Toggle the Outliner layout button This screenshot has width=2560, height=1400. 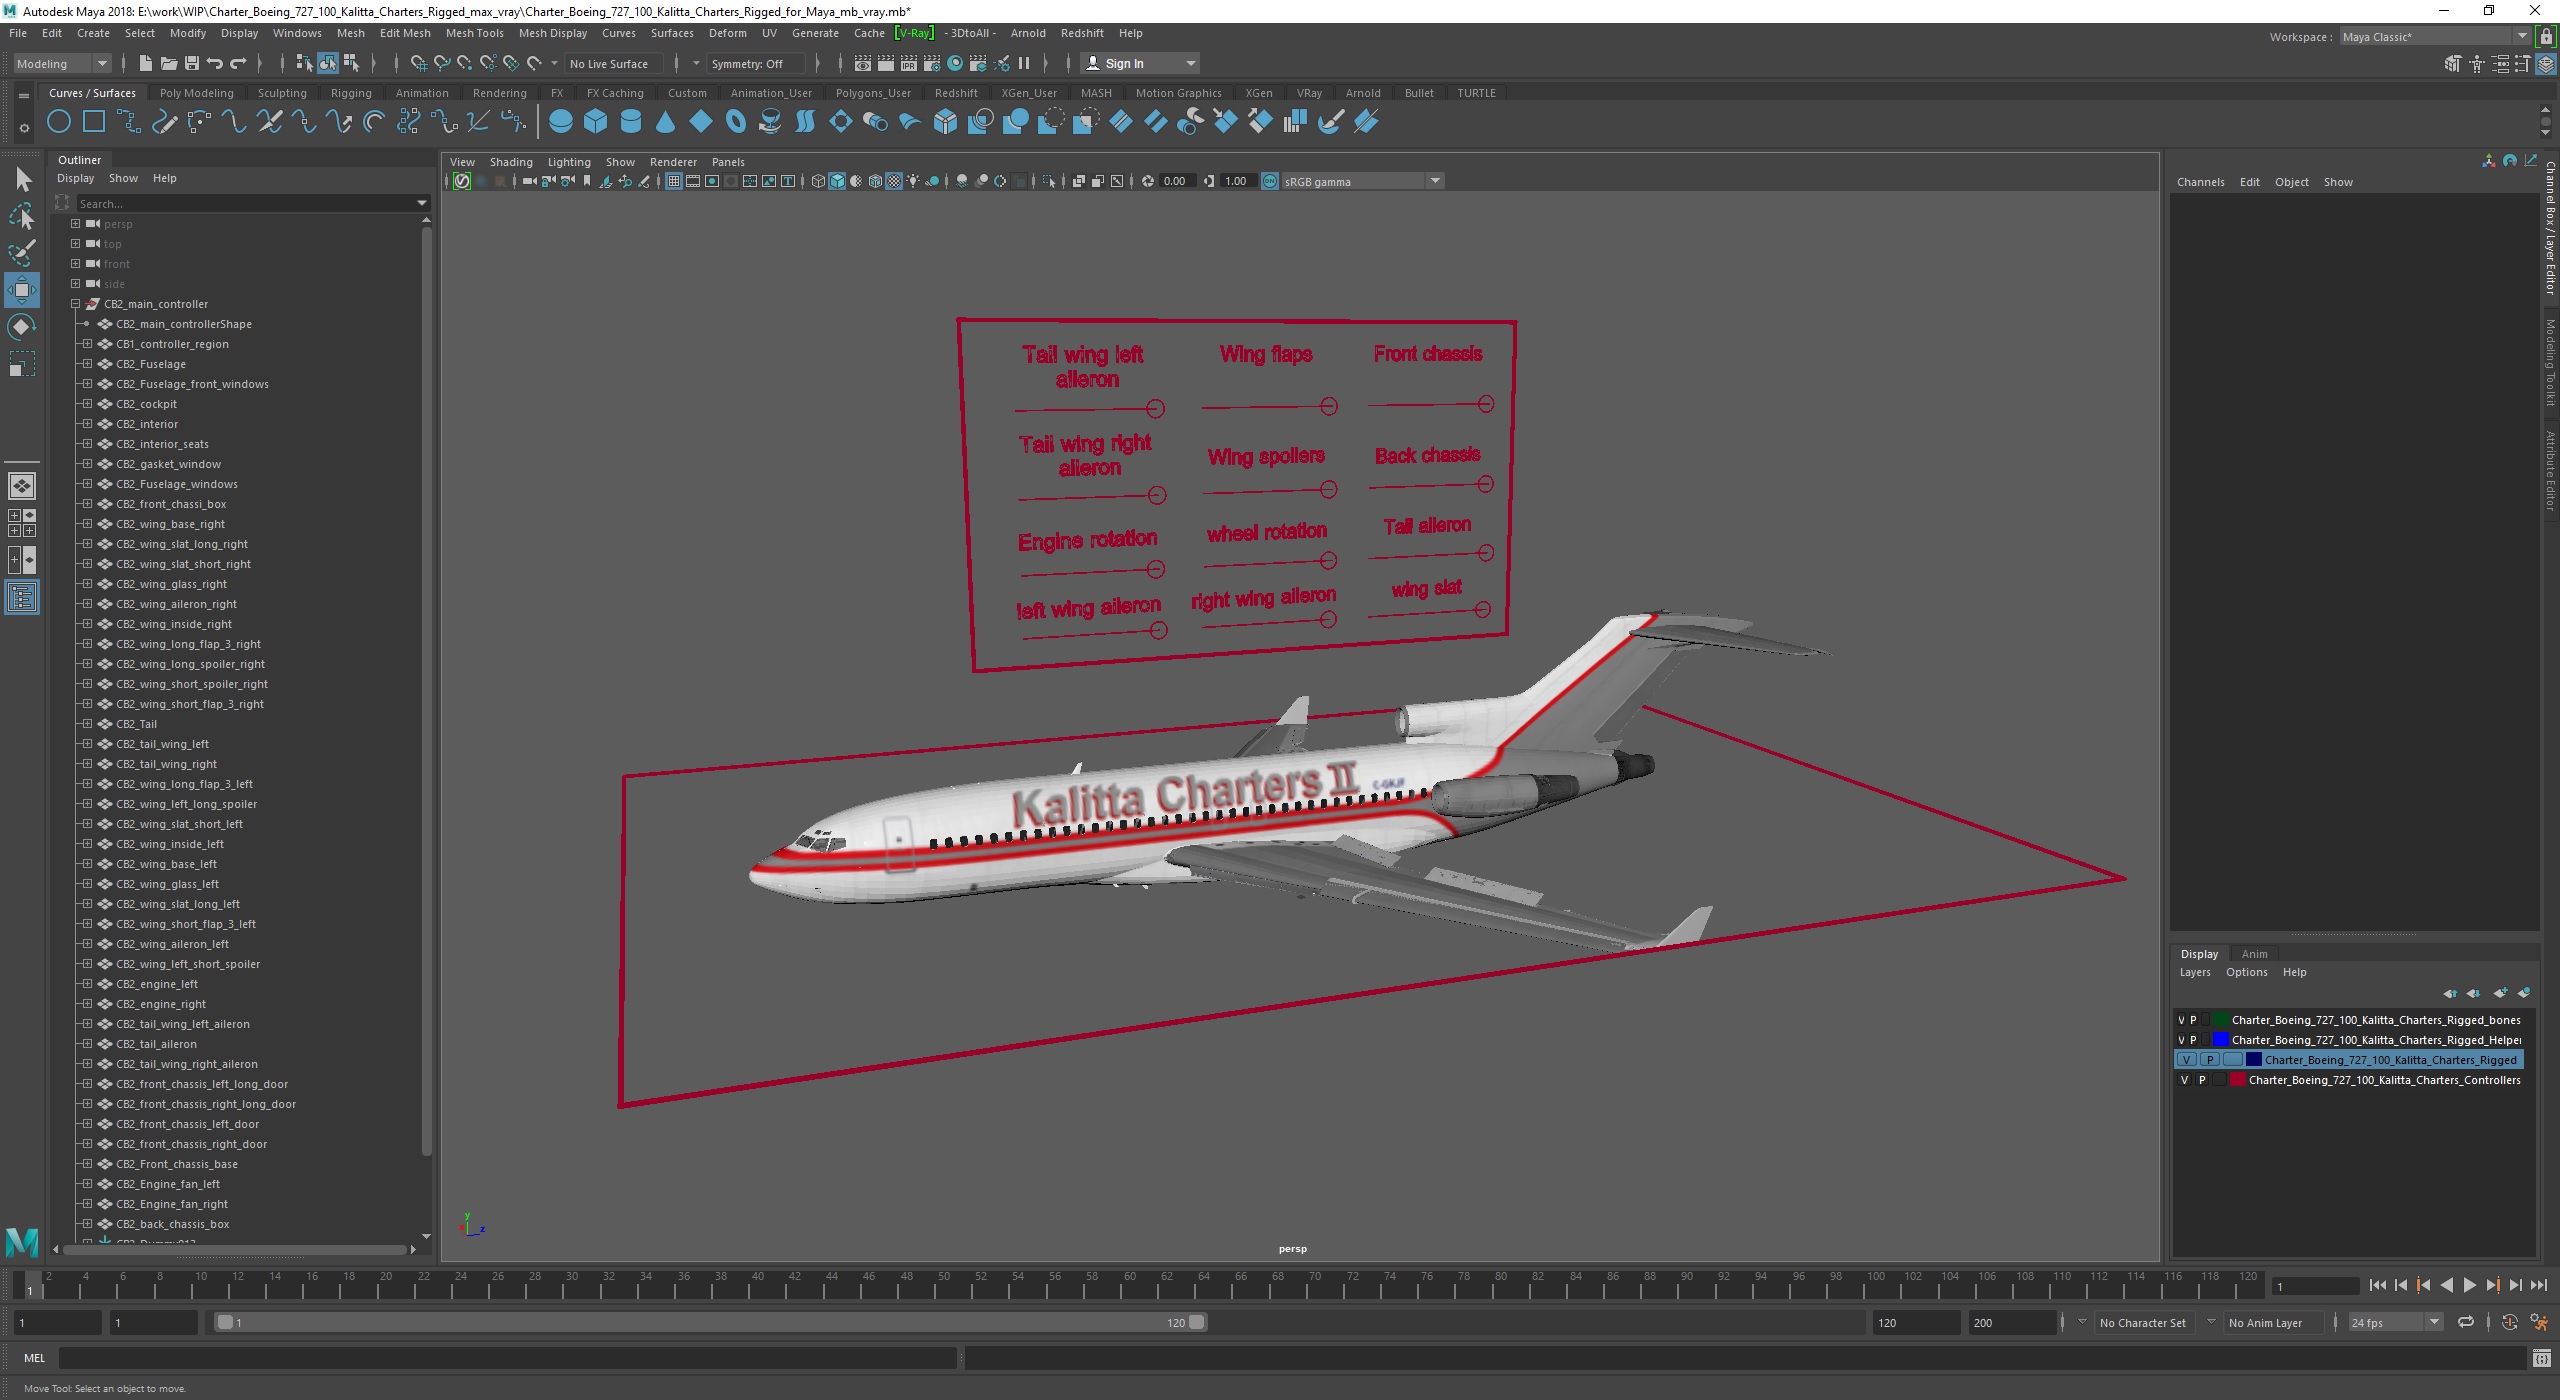tap(22, 598)
